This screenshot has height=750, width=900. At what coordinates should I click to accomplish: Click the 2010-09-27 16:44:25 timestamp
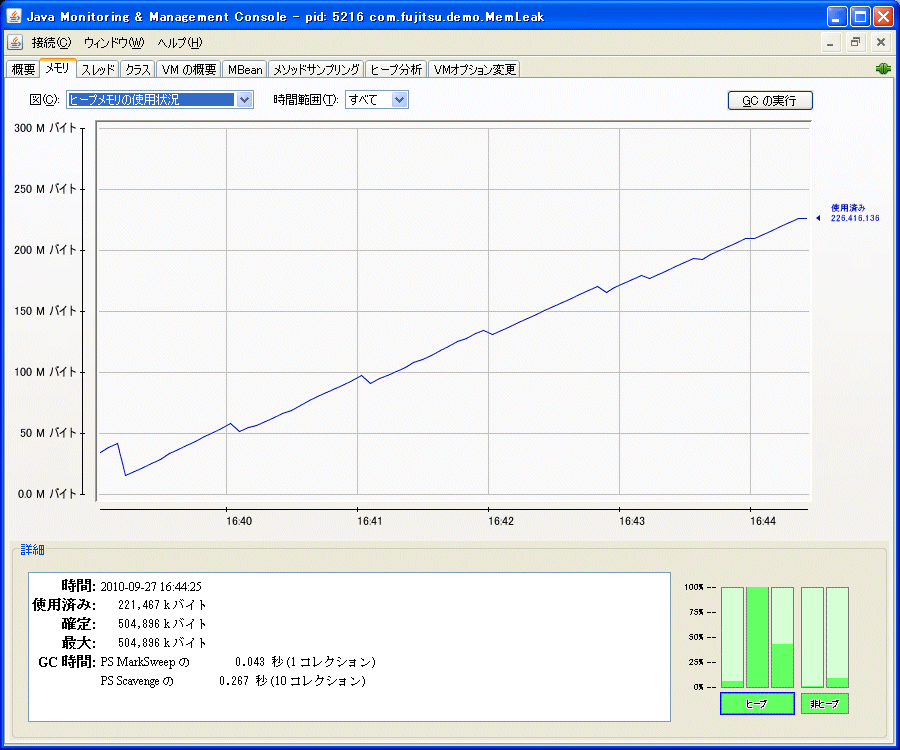(151, 586)
